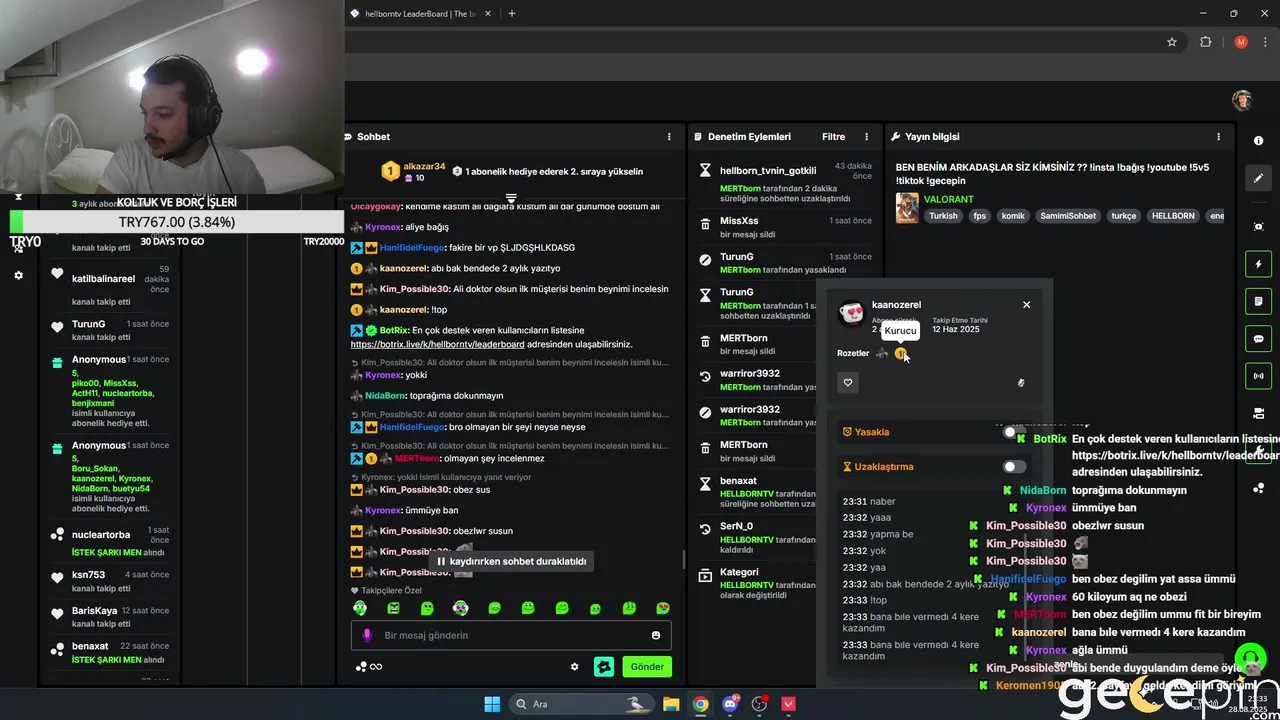This screenshot has height=720, width=1280.
Task: Click the botrix.live leaderboard link in chat
Action: 437,344
